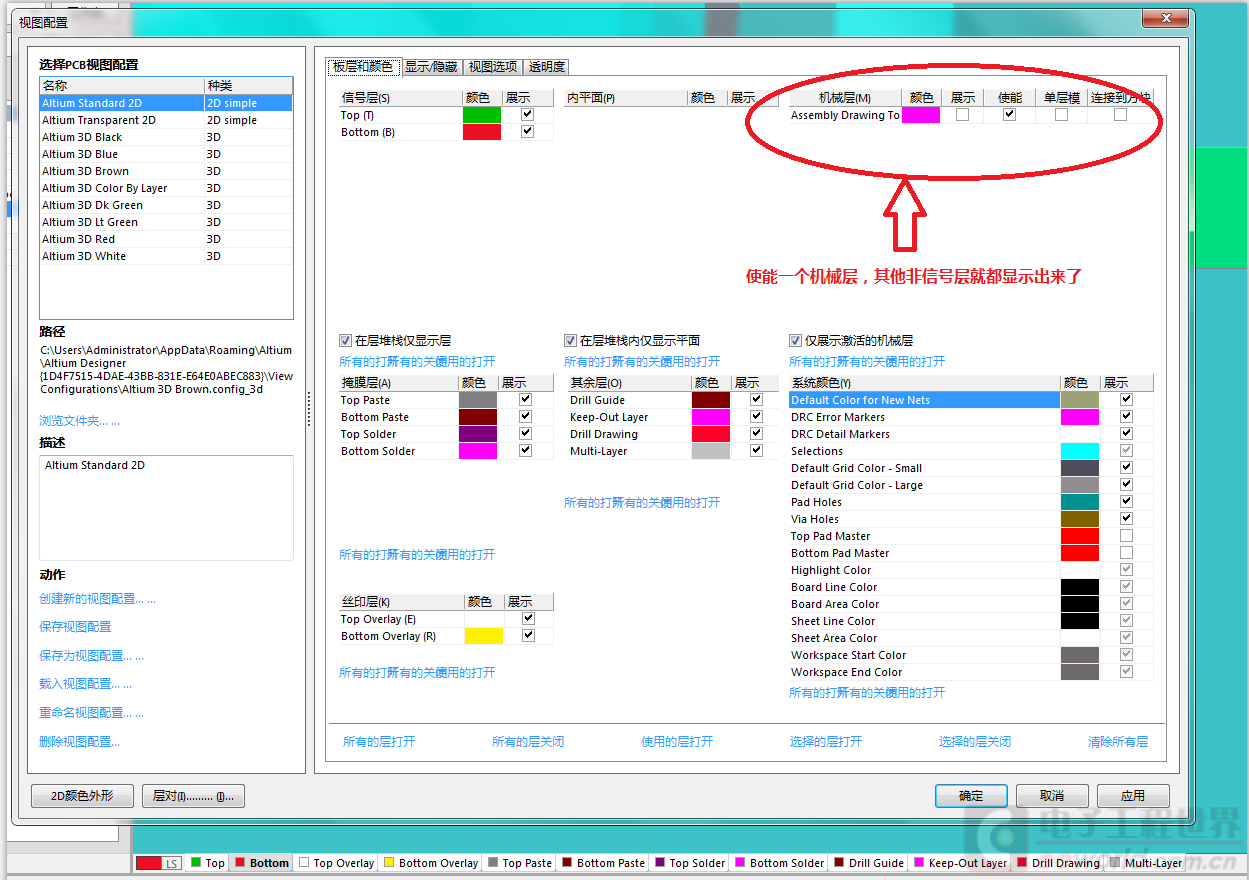Image resolution: width=1249 pixels, height=880 pixels.
Task: Select Altium 3D Brown configuration row
Action: pyautogui.click(x=166, y=171)
